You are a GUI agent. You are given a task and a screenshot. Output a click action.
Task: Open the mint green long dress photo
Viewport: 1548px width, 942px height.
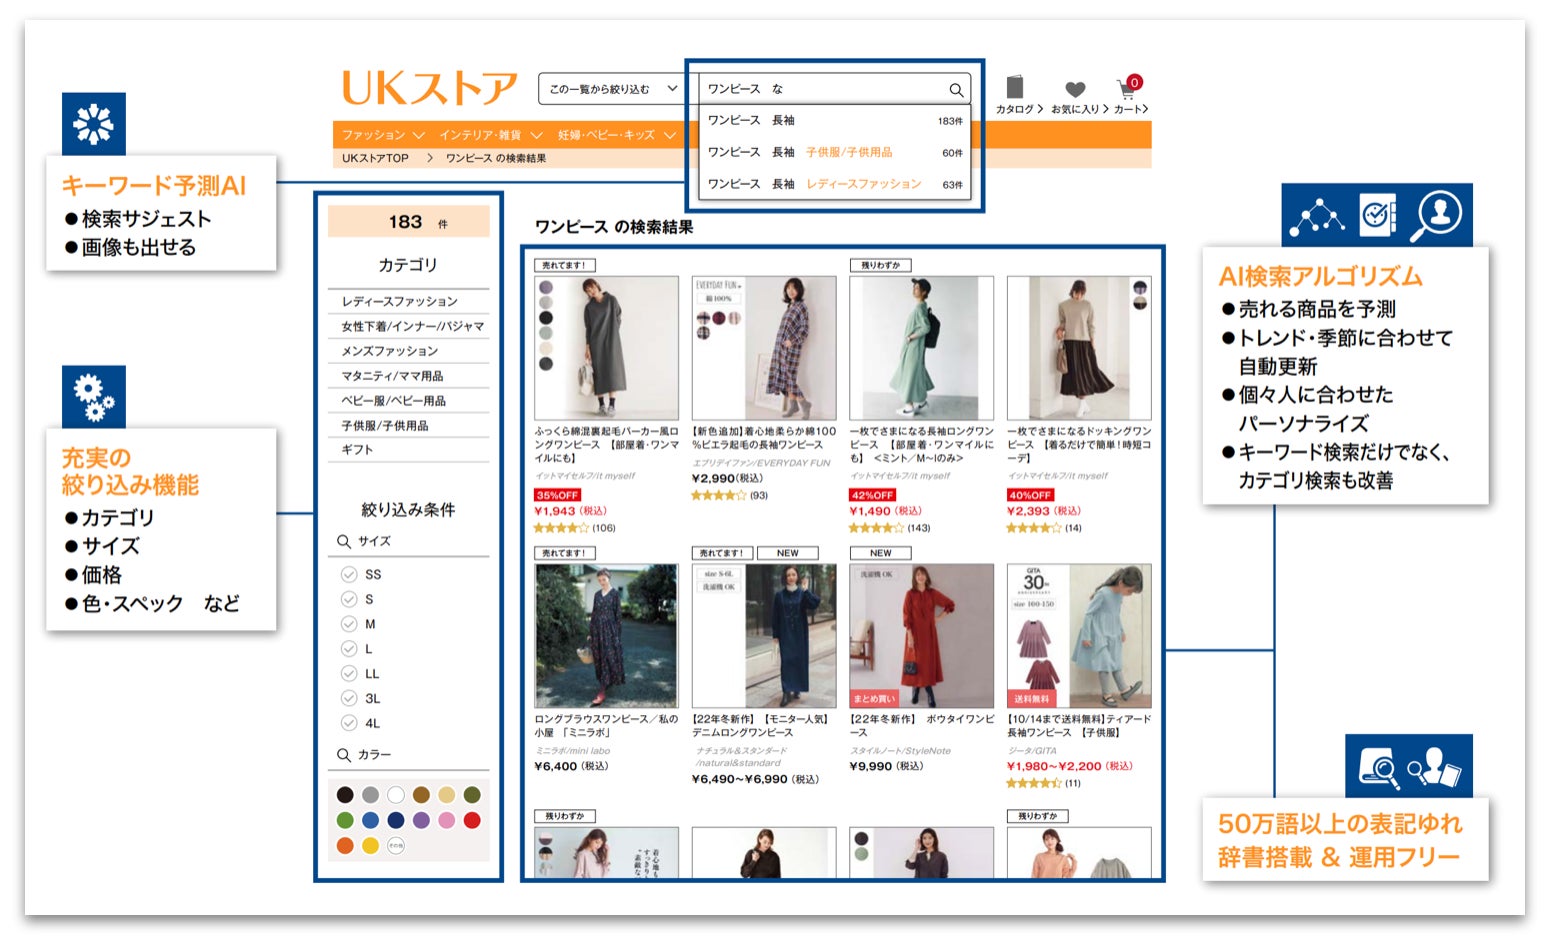(922, 348)
